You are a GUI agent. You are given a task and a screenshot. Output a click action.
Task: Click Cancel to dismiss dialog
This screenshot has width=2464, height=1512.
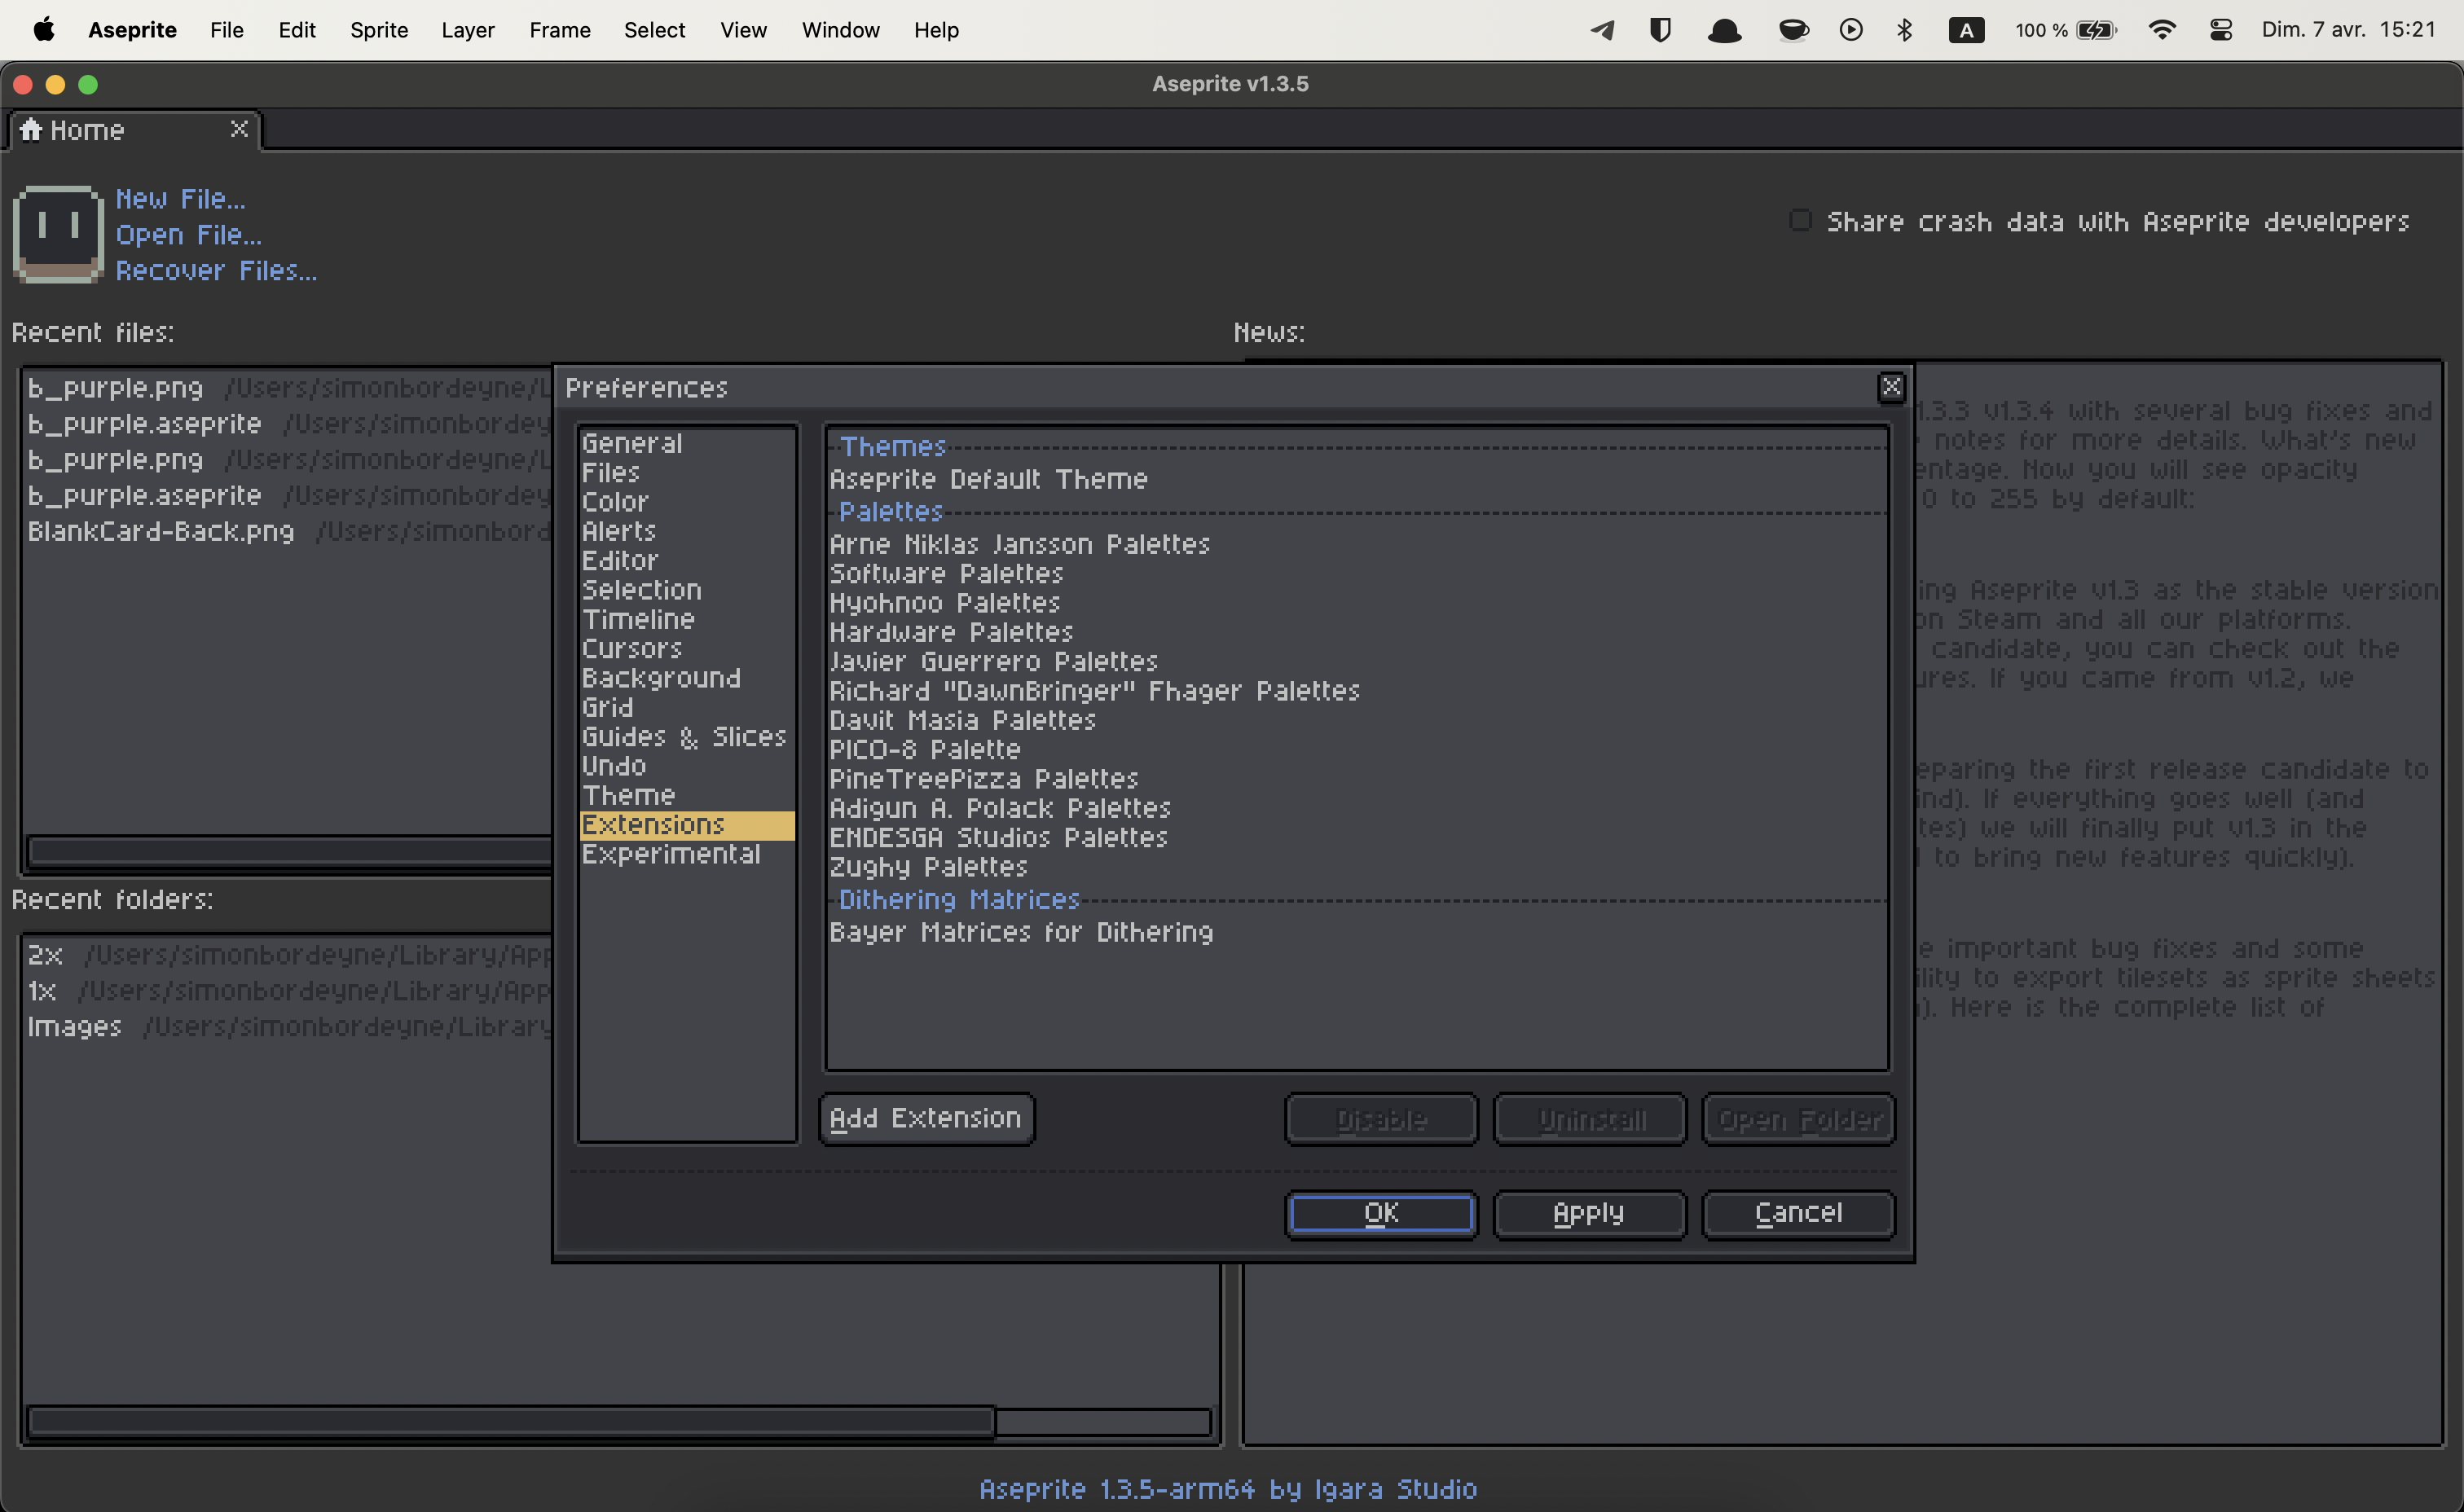pyautogui.click(x=1801, y=1213)
